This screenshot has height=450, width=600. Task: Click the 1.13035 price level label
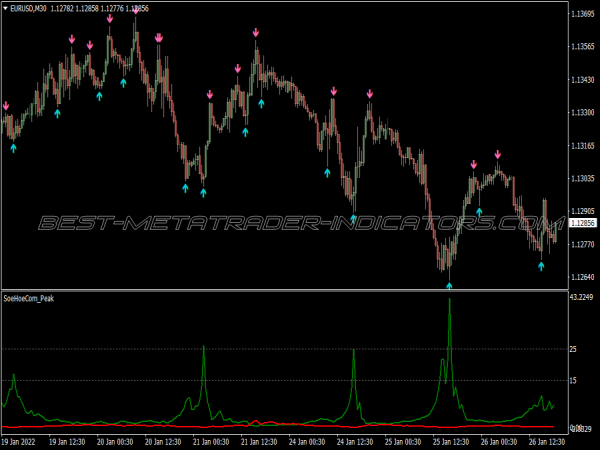(x=582, y=178)
